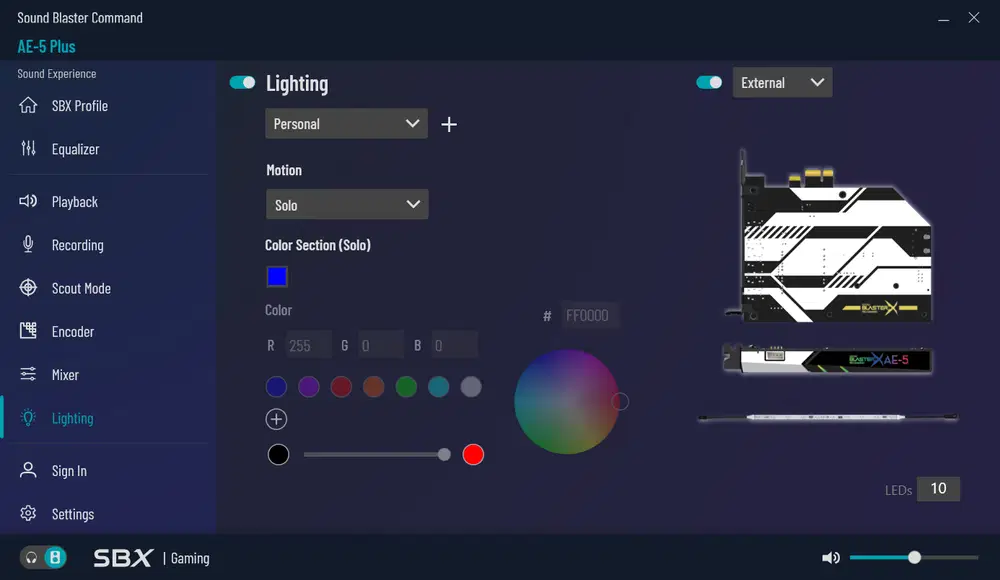Toggle headphone/speaker output switch
The width and height of the screenshot is (1000, 580).
point(43,558)
